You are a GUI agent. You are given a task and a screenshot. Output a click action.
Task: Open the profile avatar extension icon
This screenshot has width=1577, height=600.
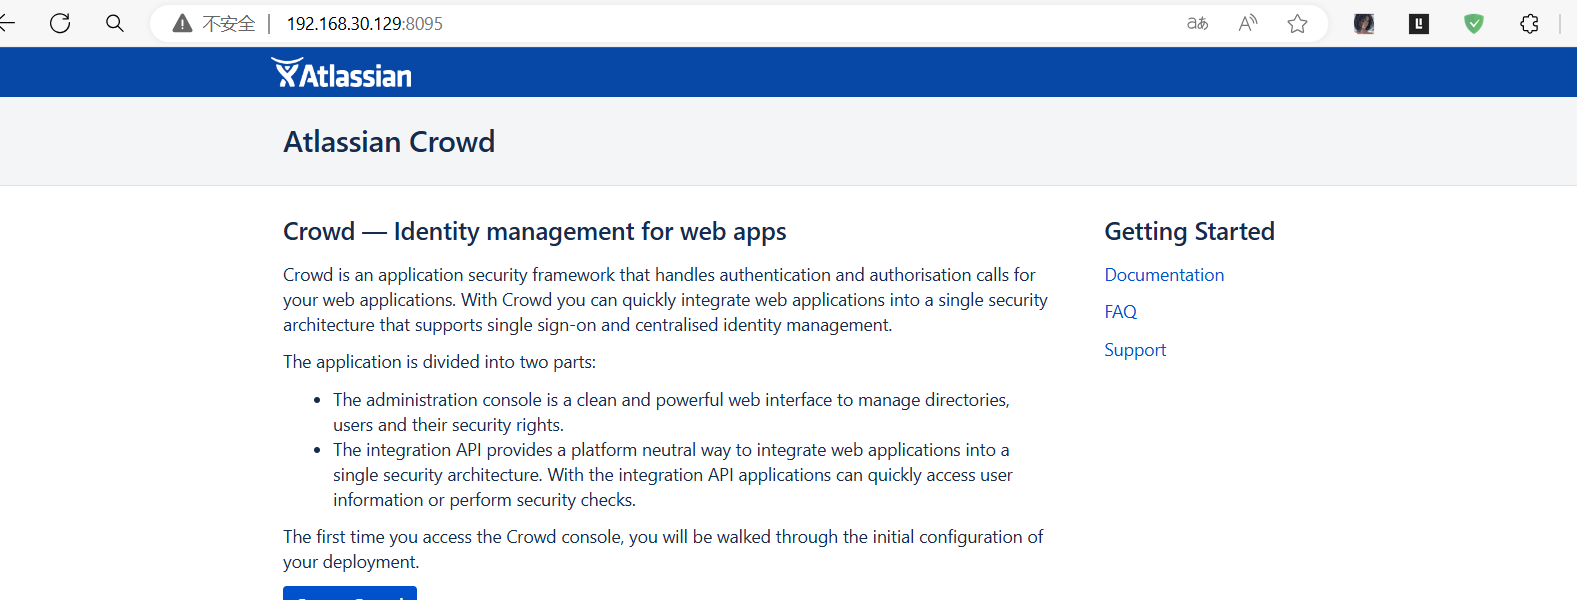pos(1364,24)
